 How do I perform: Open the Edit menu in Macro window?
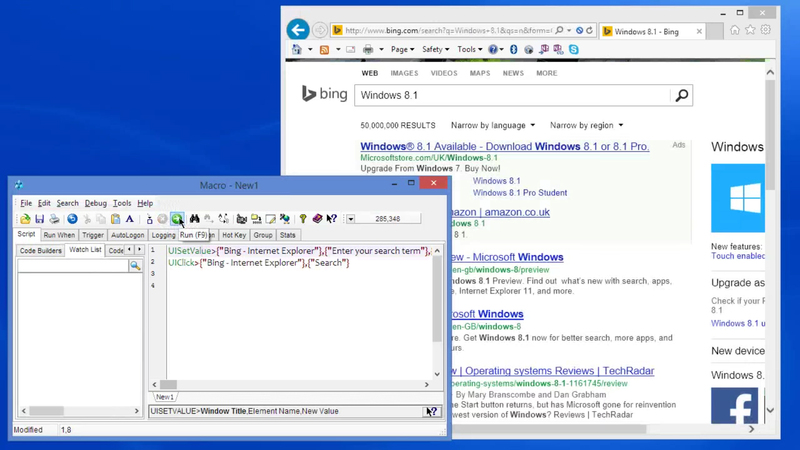pyautogui.click(x=44, y=203)
